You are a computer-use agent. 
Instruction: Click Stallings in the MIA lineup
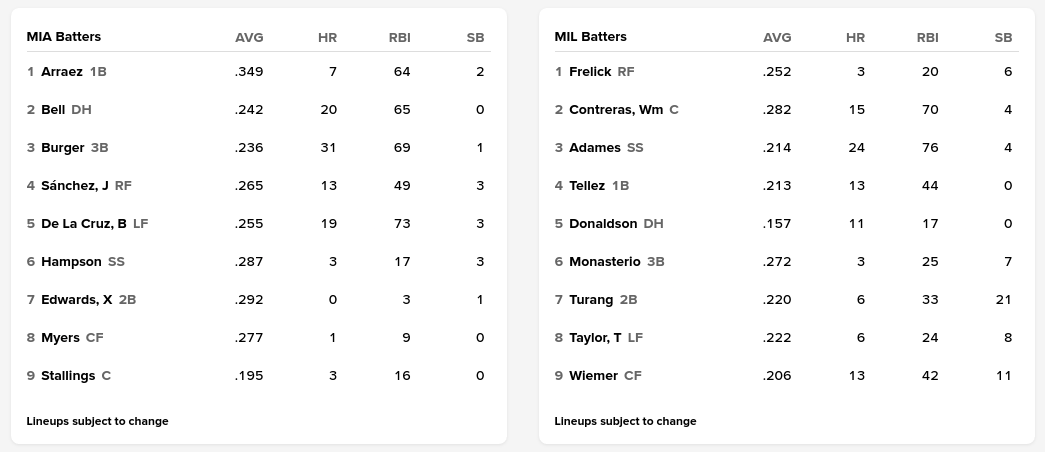pyautogui.click(x=68, y=376)
